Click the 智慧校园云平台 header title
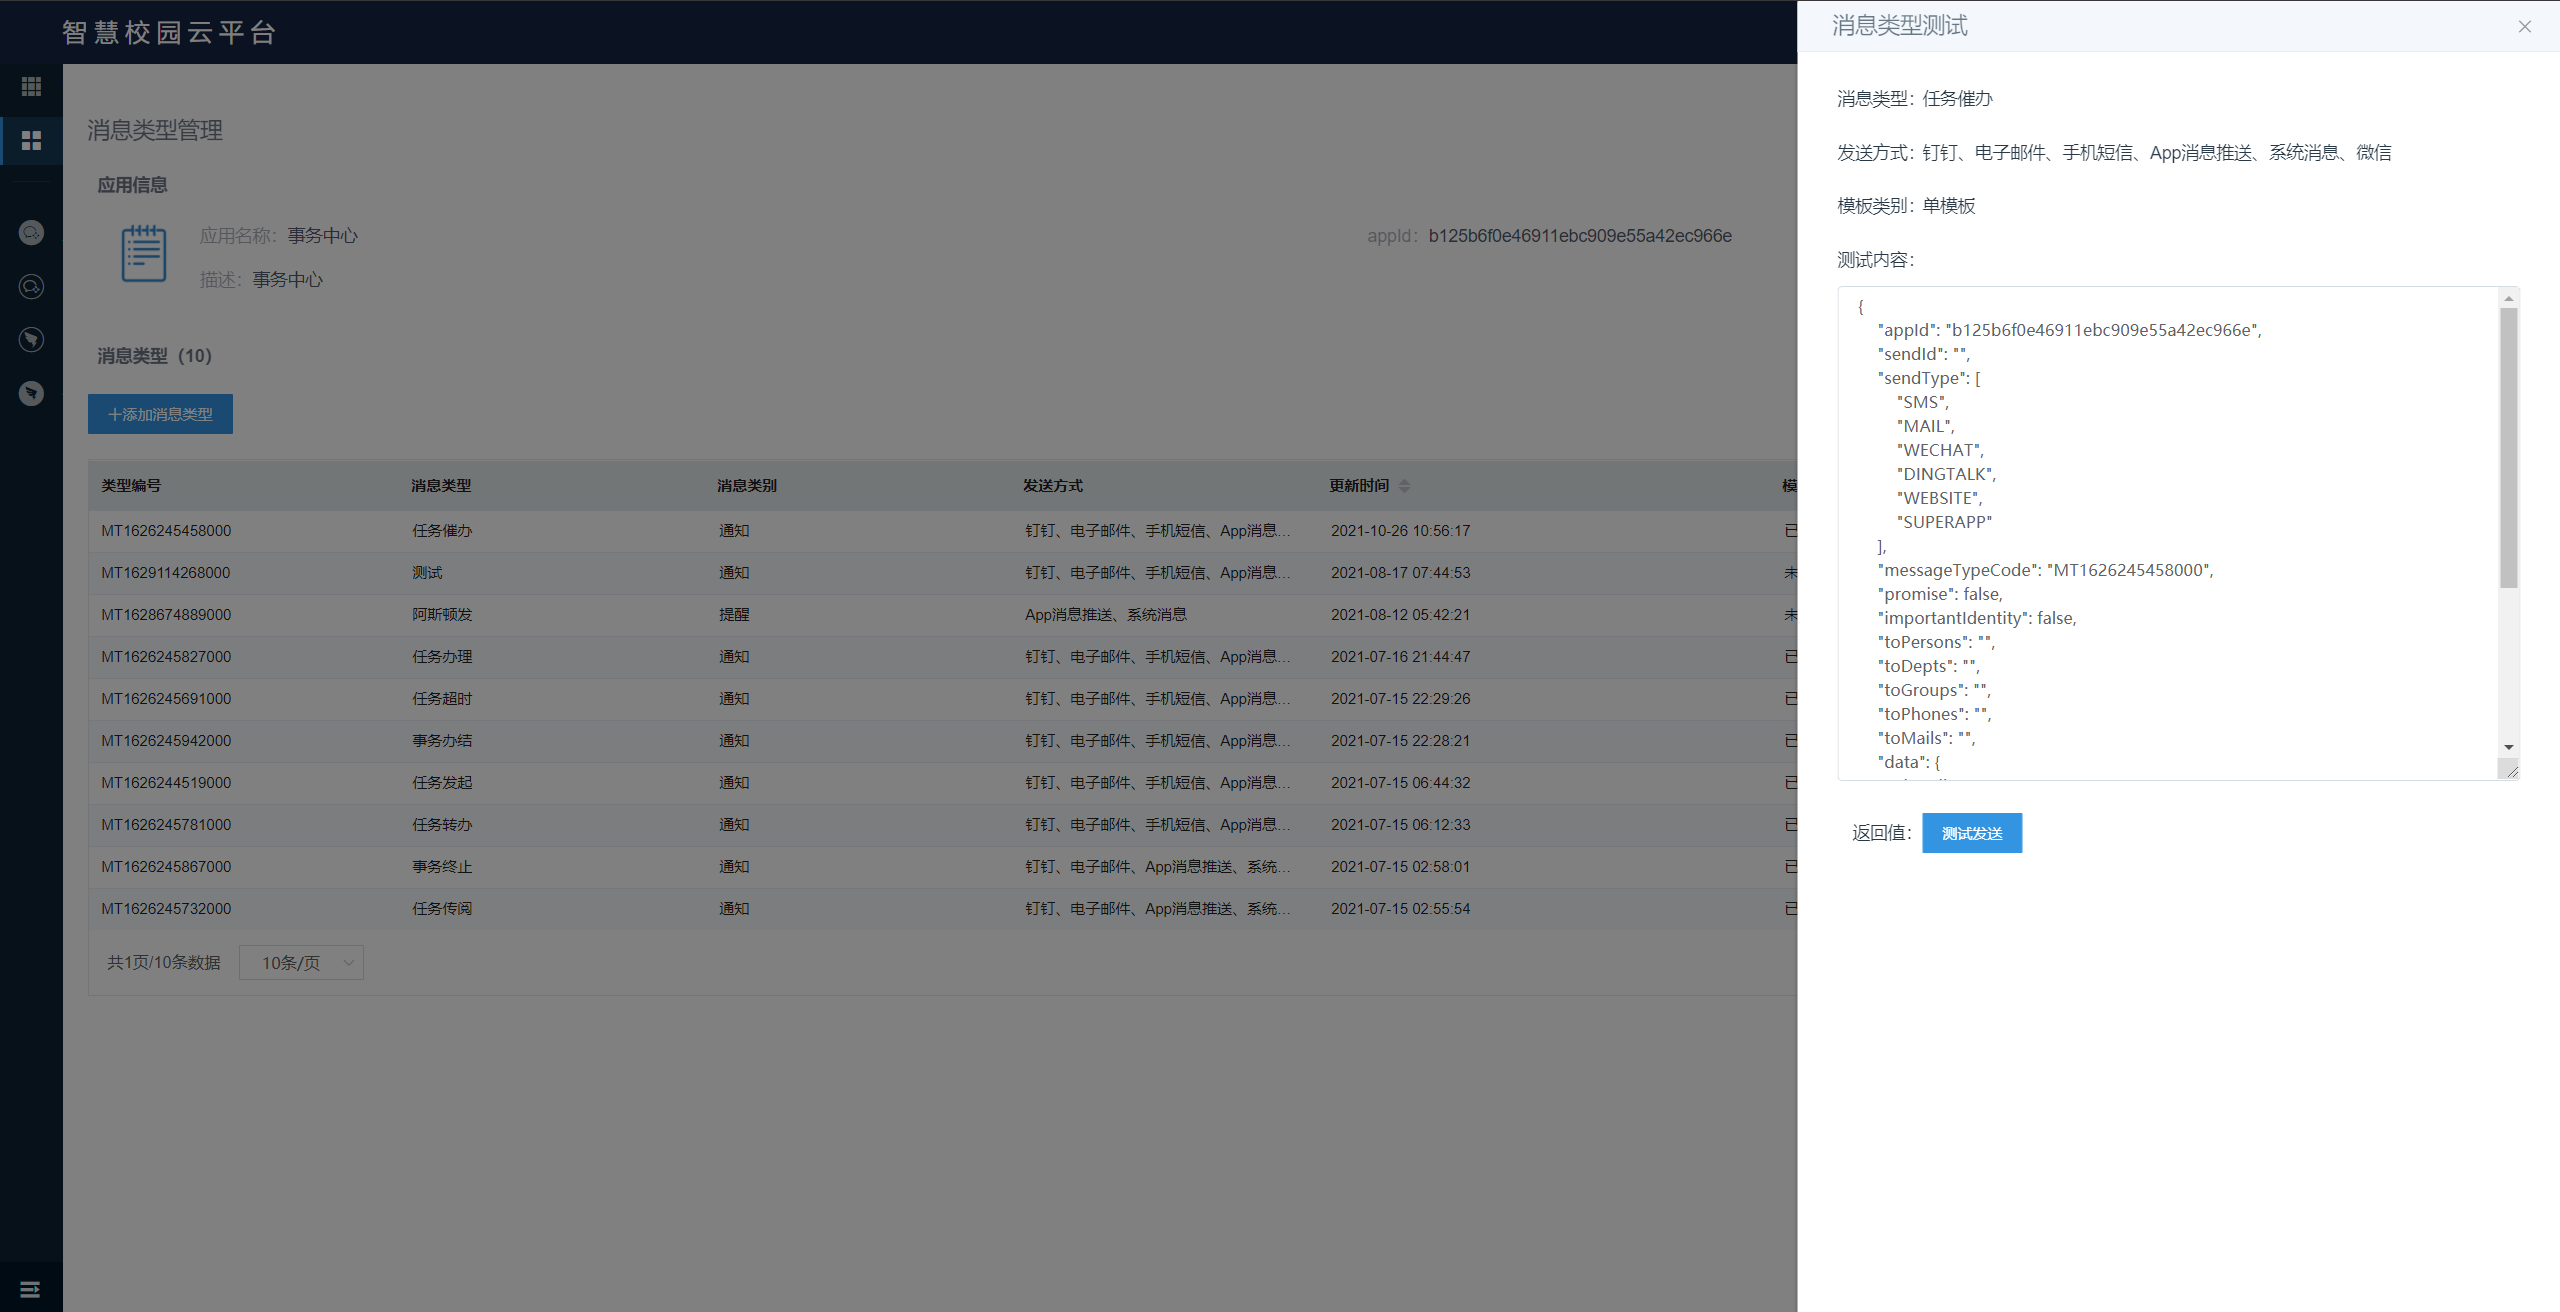Image resolution: width=2560 pixels, height=1312 pixels. [x=169, y=32]
